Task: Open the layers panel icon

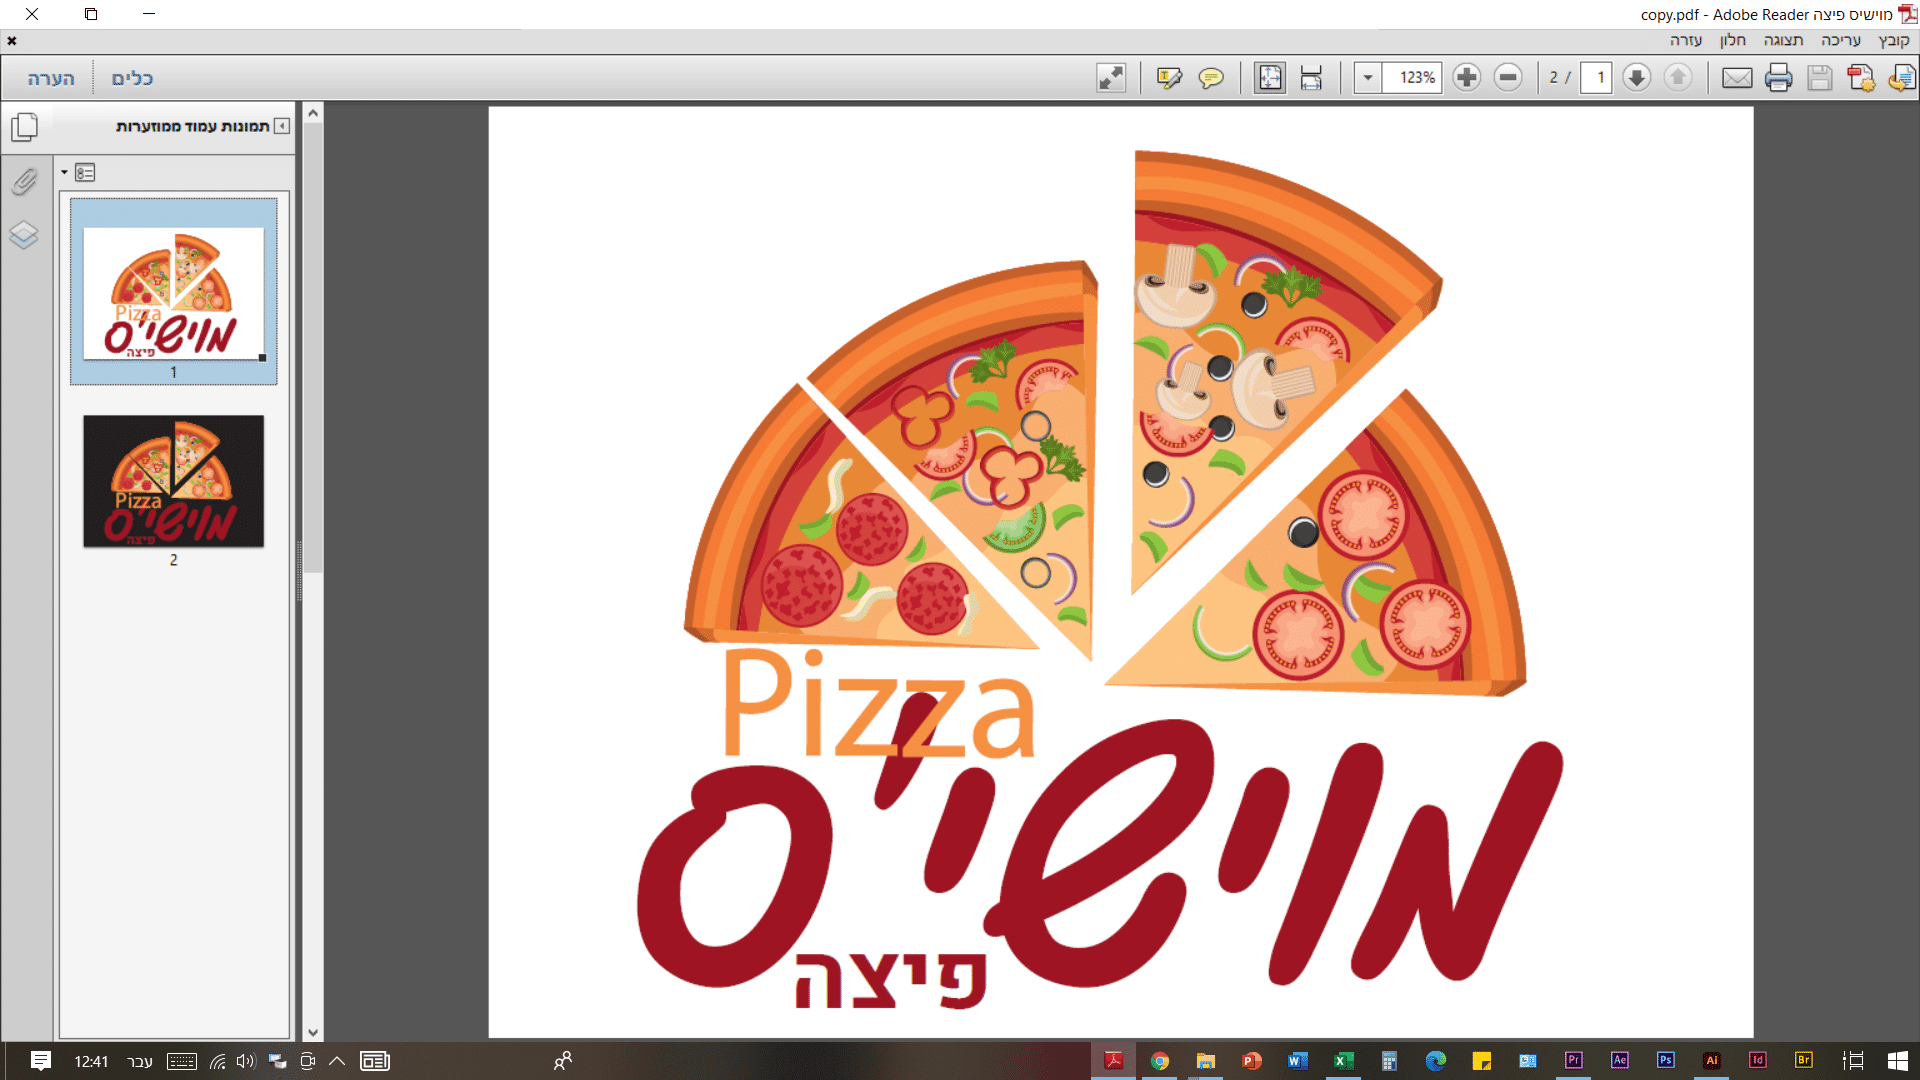Action: tap(24, 235)
